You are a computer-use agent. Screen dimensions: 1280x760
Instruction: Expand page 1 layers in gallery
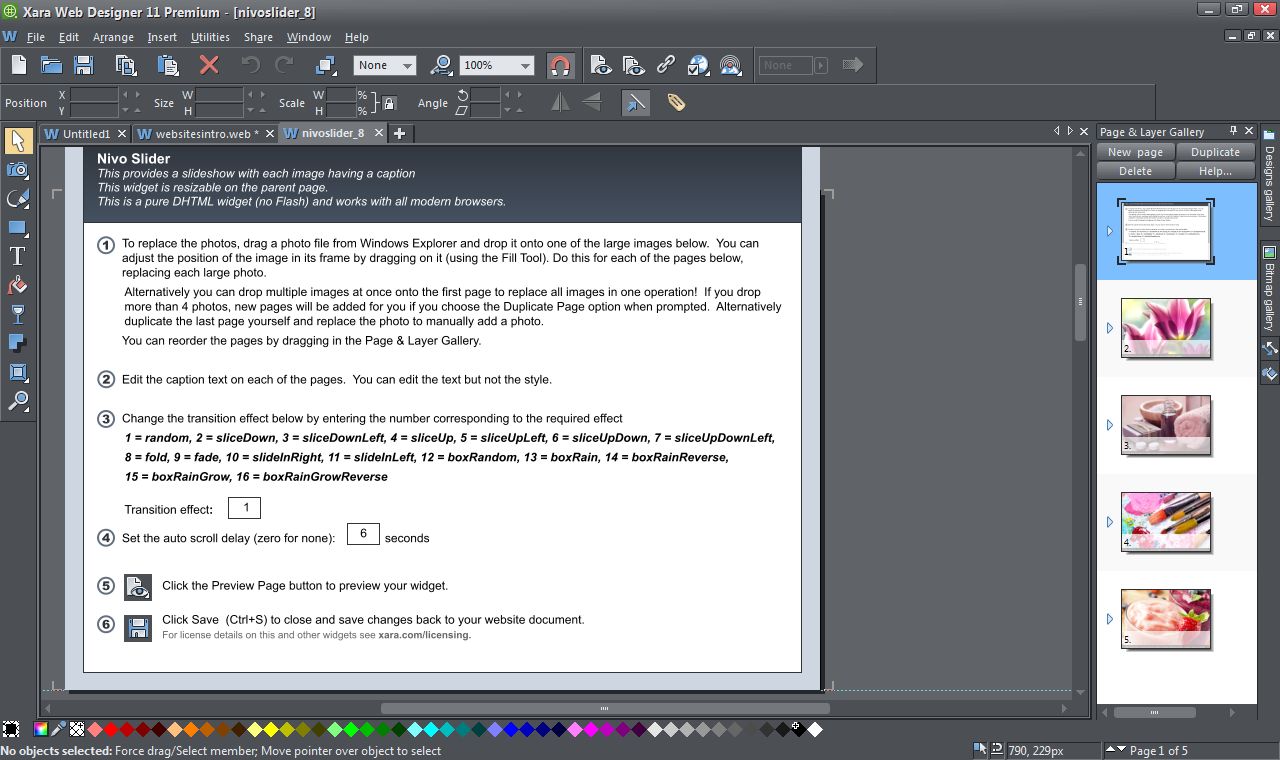(x=1109, y=231)
